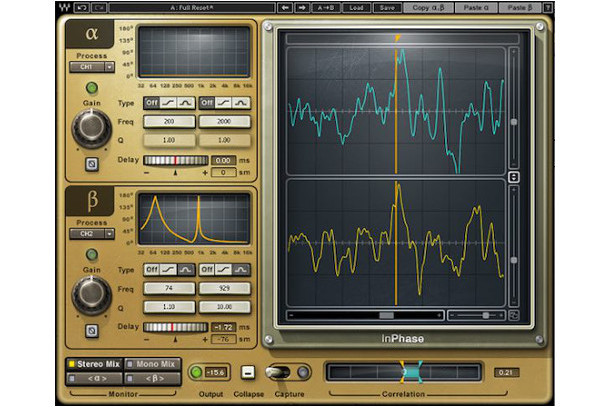
Task: Click the alpha waveform vertical zoom slider
Action: tap(514, 122)
